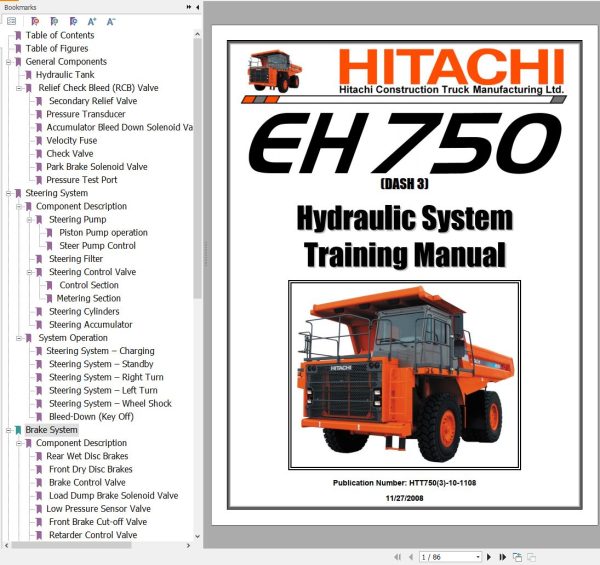Open Steering System – Charging bookmark
Viewport: 600px width, 565px height.
pos(100,351)
